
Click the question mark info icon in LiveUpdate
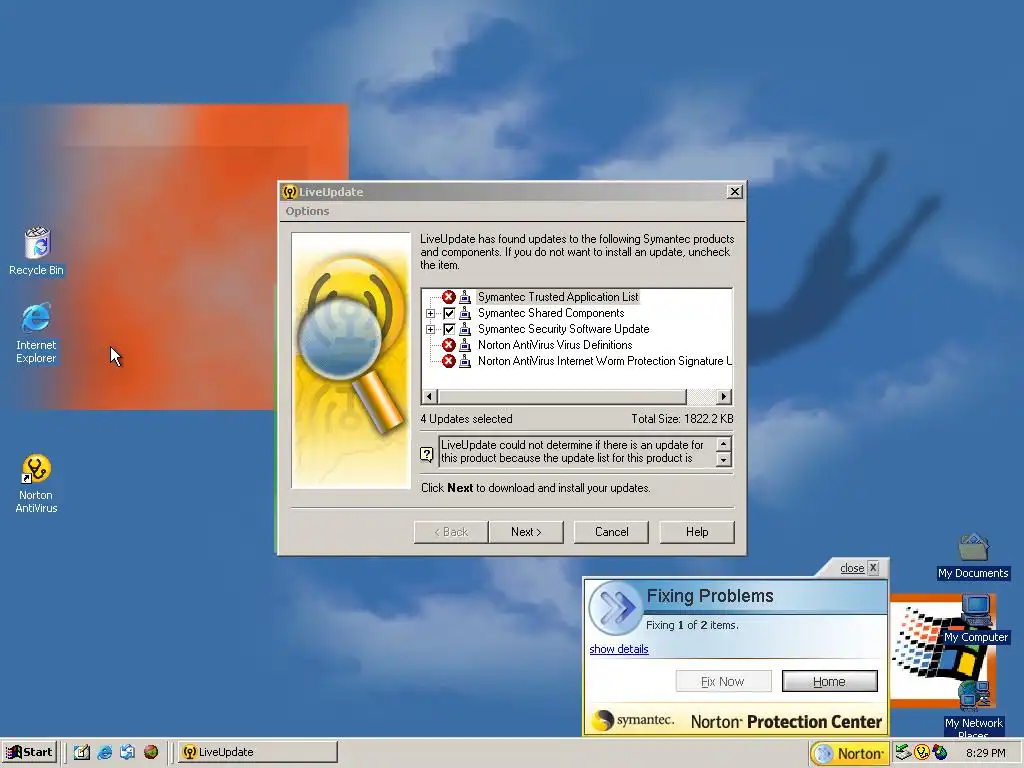tap(426, 454)
